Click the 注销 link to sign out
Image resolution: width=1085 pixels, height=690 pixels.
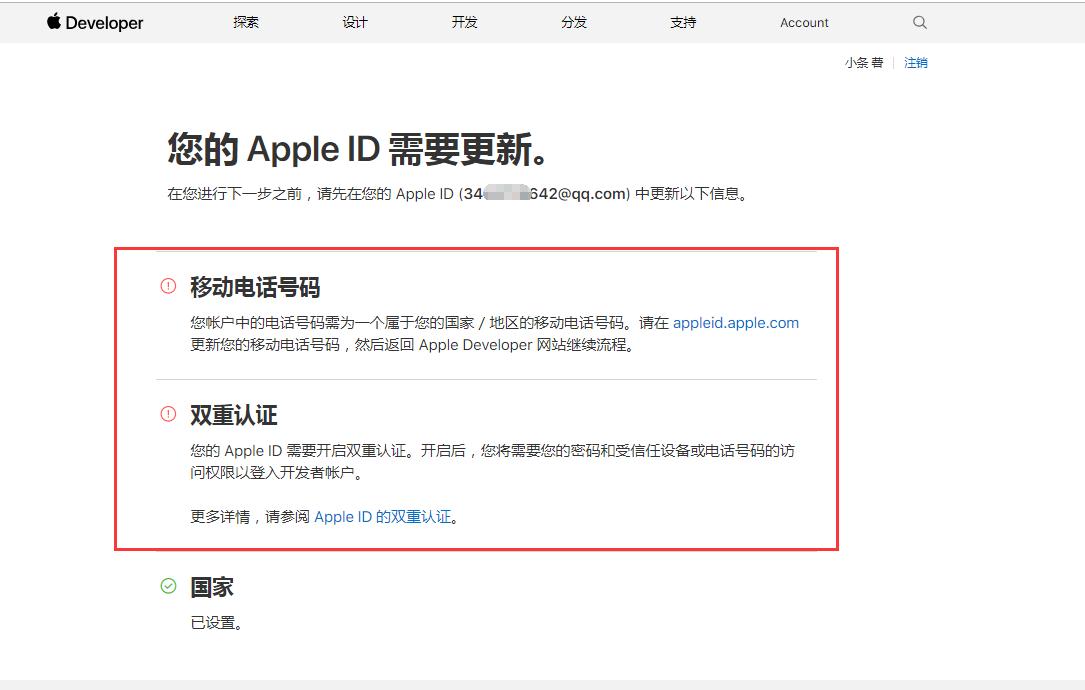(x=915, y=62)
